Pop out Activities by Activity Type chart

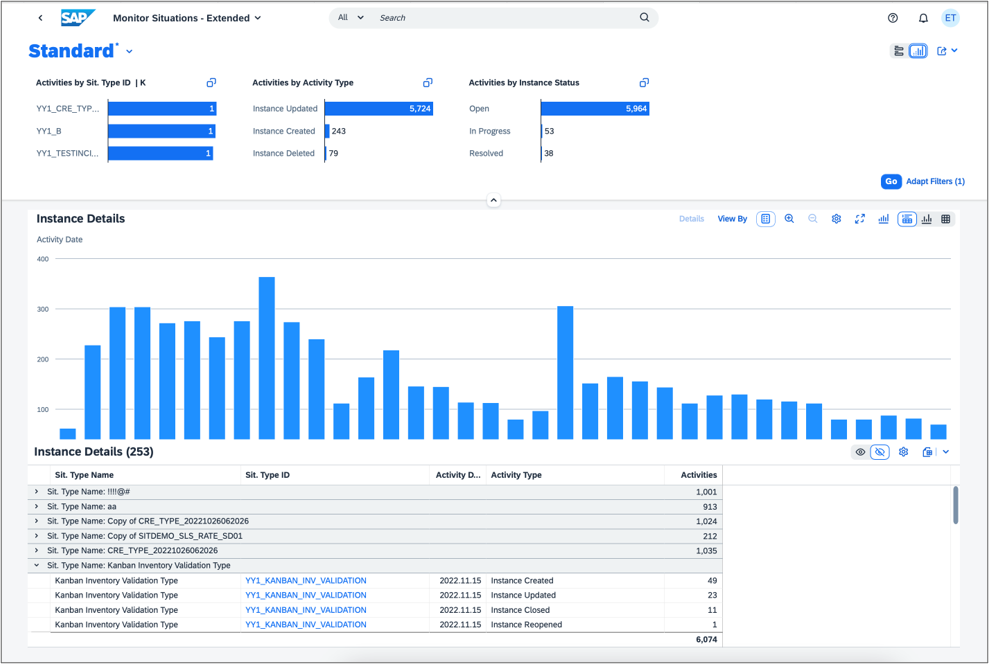click(428, 83)
